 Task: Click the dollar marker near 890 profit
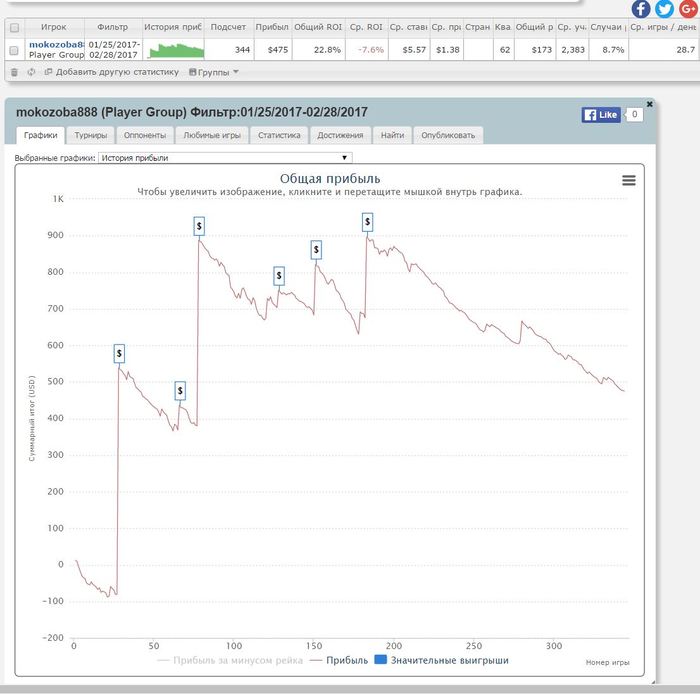pos(199,226)
